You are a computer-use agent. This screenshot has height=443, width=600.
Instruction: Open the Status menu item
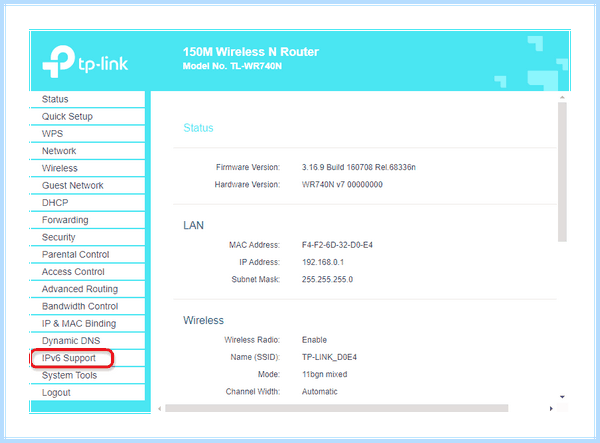coord(55,99)
